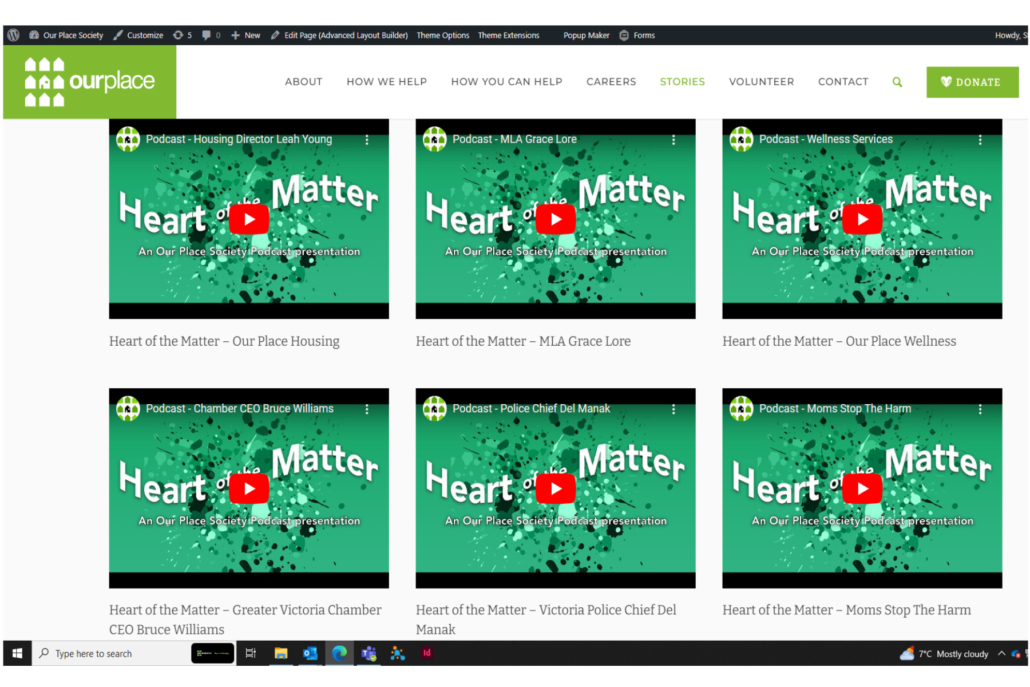This screenshot has width=1030, height=687.
Task: Play the Housing Director Leah Young podcast
Action: pos(249,219)
